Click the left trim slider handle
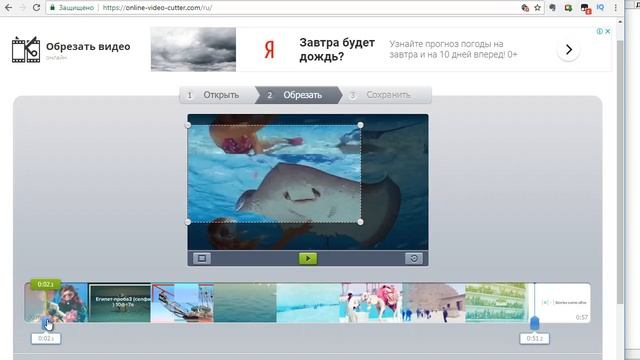 click(x=46, y=324)
